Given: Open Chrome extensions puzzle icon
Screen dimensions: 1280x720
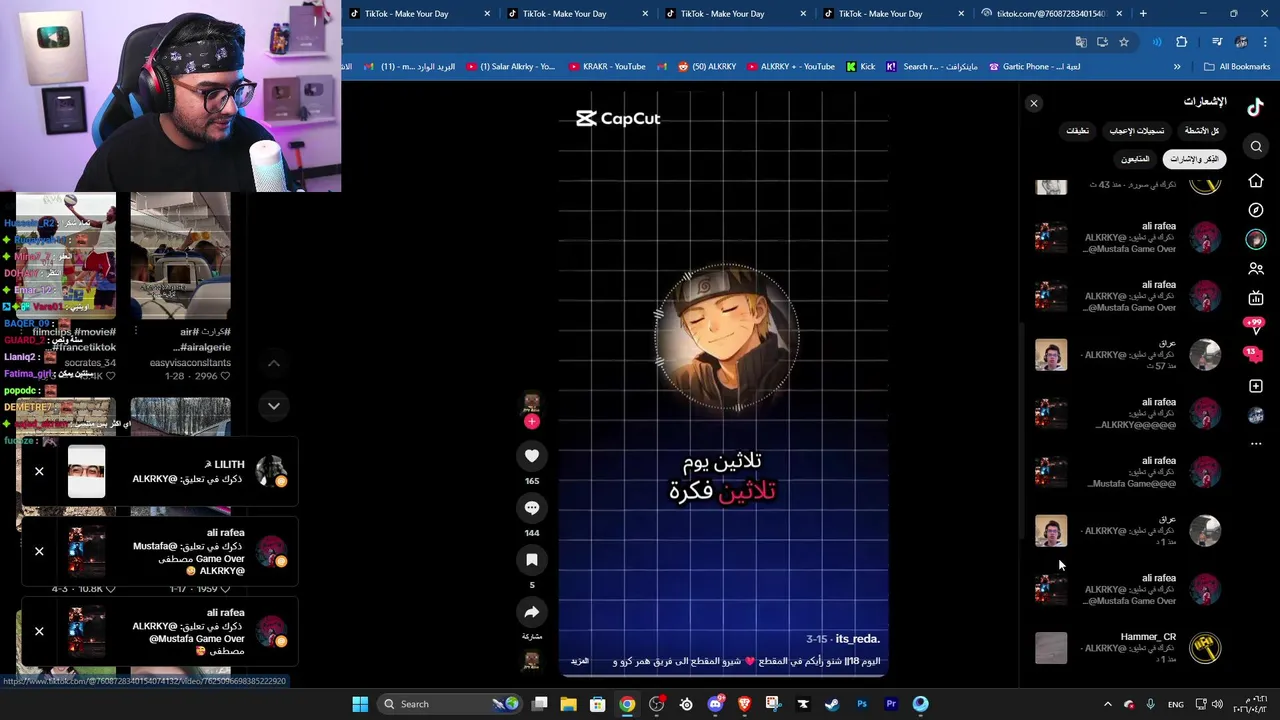Looking at the screenshot, I should (1182, 42).
